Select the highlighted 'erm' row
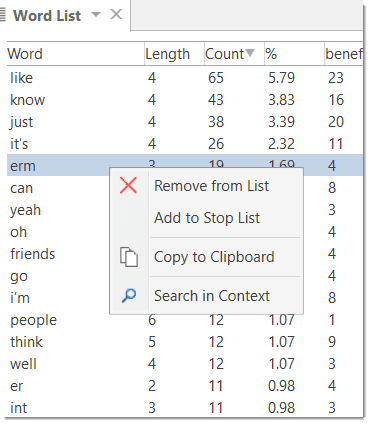This screenshot has height=424, width=370. point(185,165)
